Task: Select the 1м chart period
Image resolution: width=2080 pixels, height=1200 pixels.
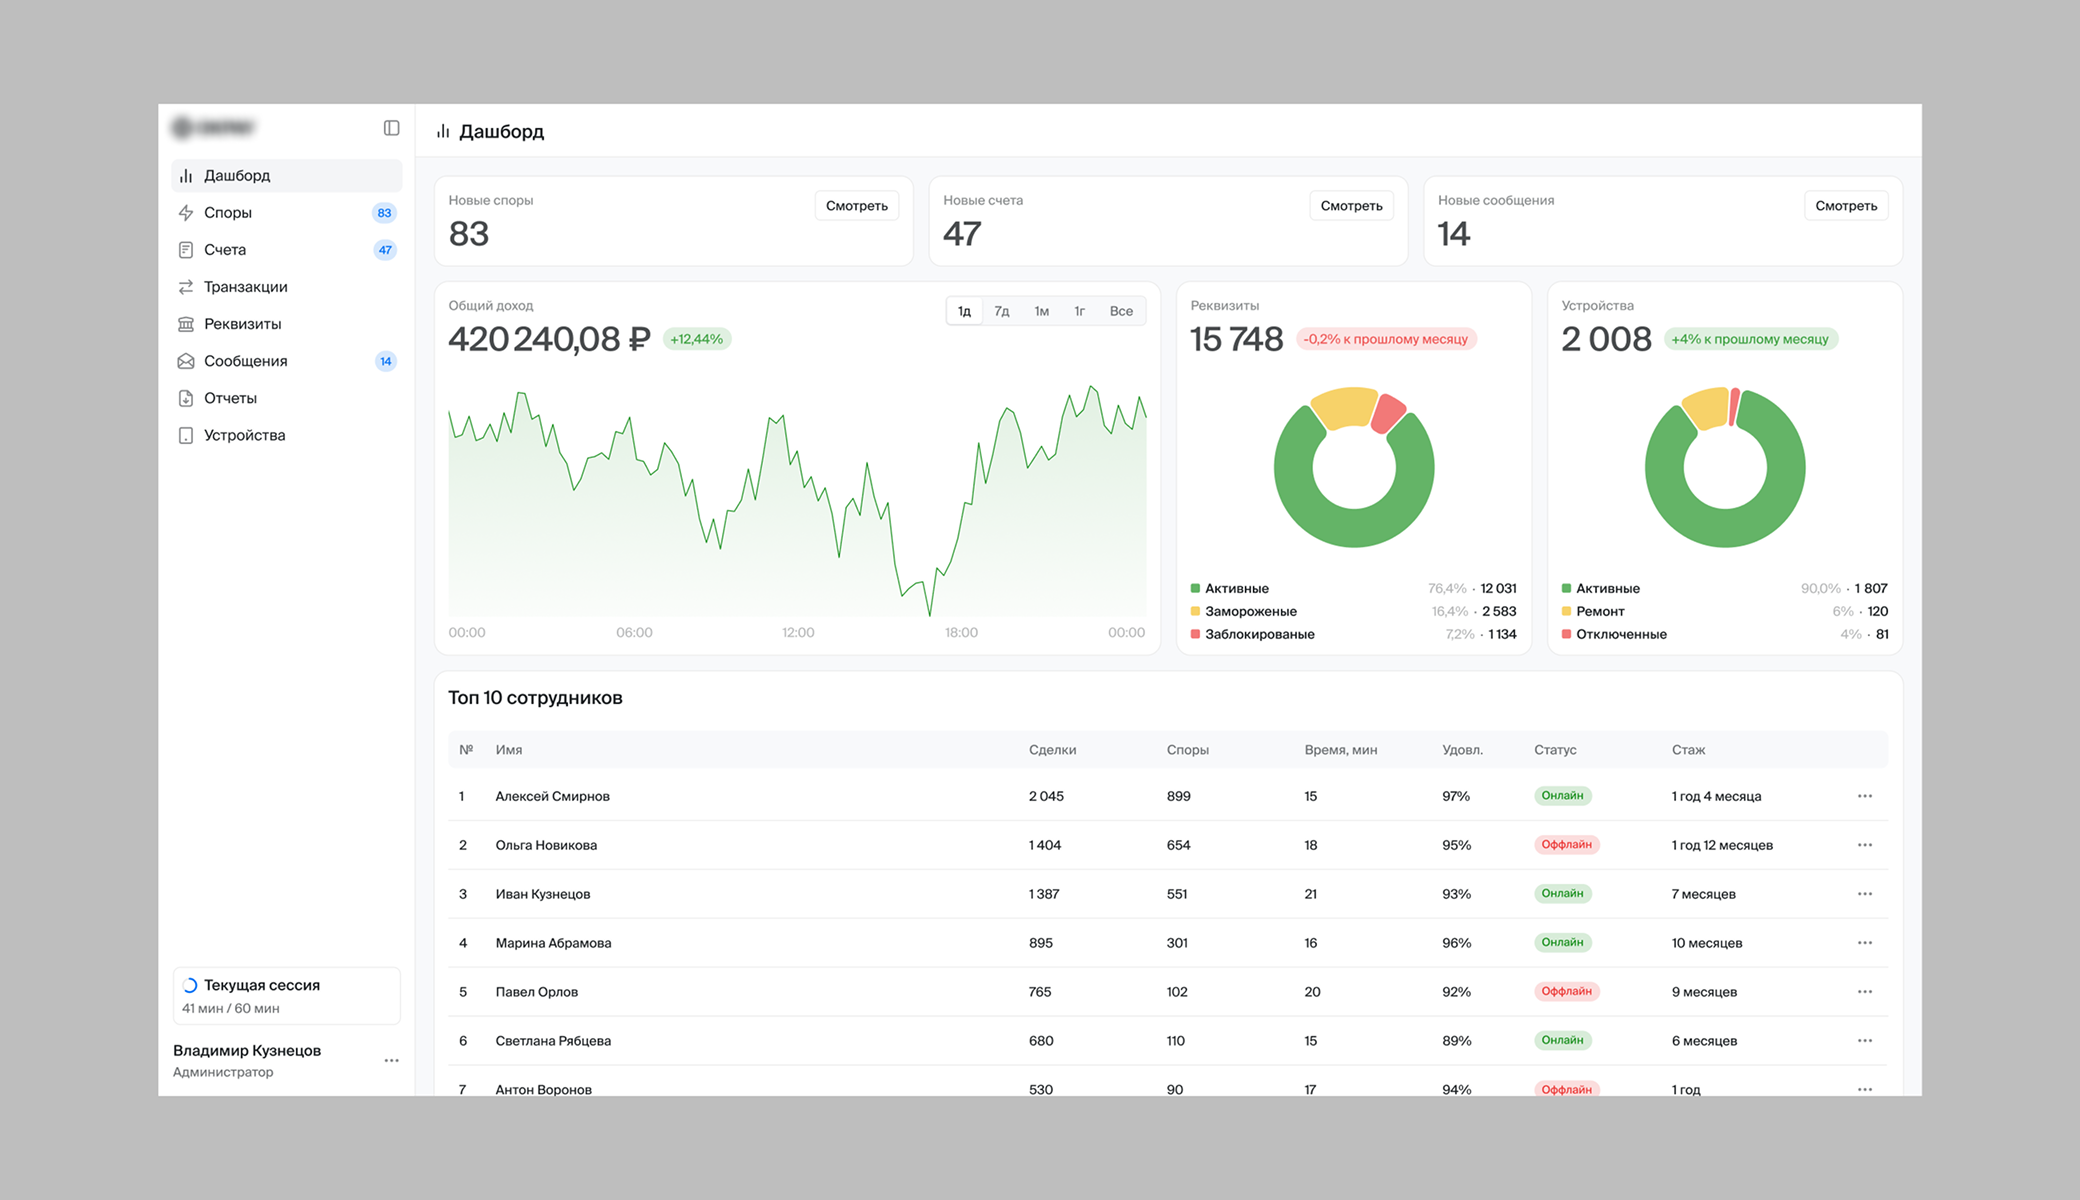Action: click(x=1041, y=311)
